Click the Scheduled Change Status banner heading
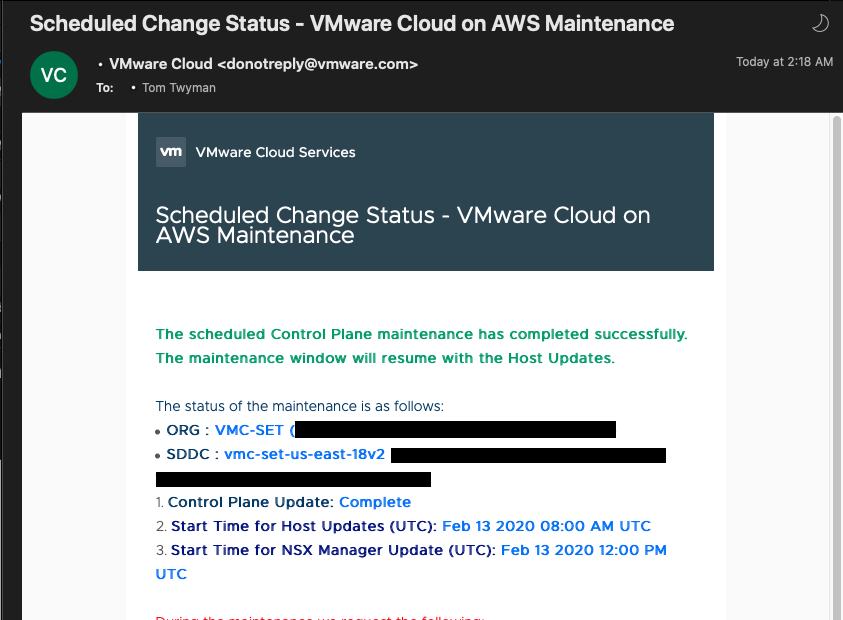Viewport: 843px width, 620px height. coord(403,225)
